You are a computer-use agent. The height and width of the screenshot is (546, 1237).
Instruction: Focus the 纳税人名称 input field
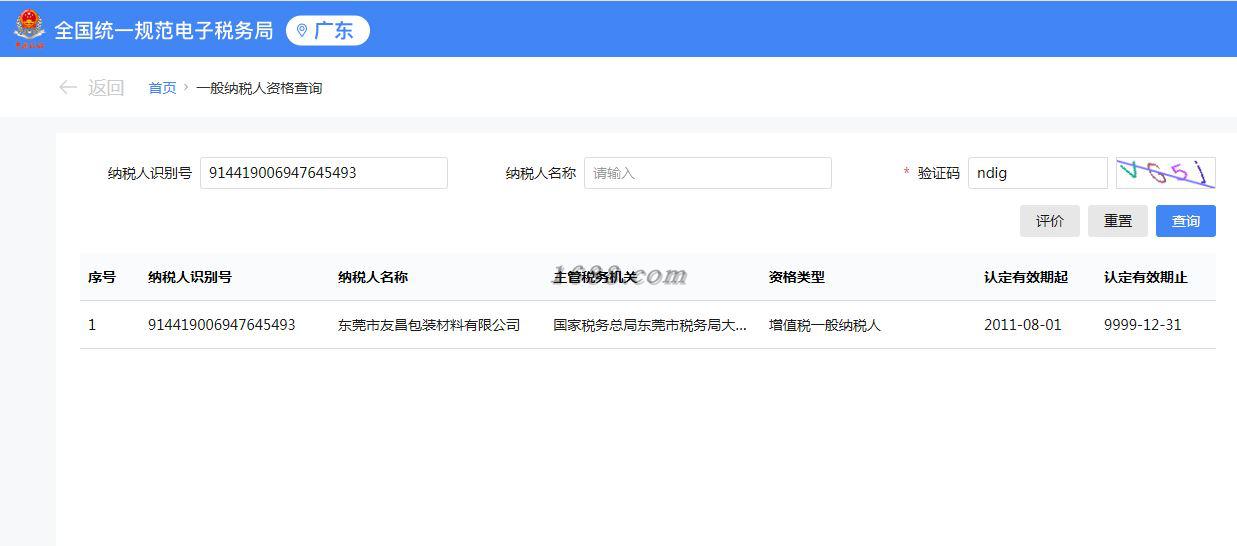coord(708,173)
